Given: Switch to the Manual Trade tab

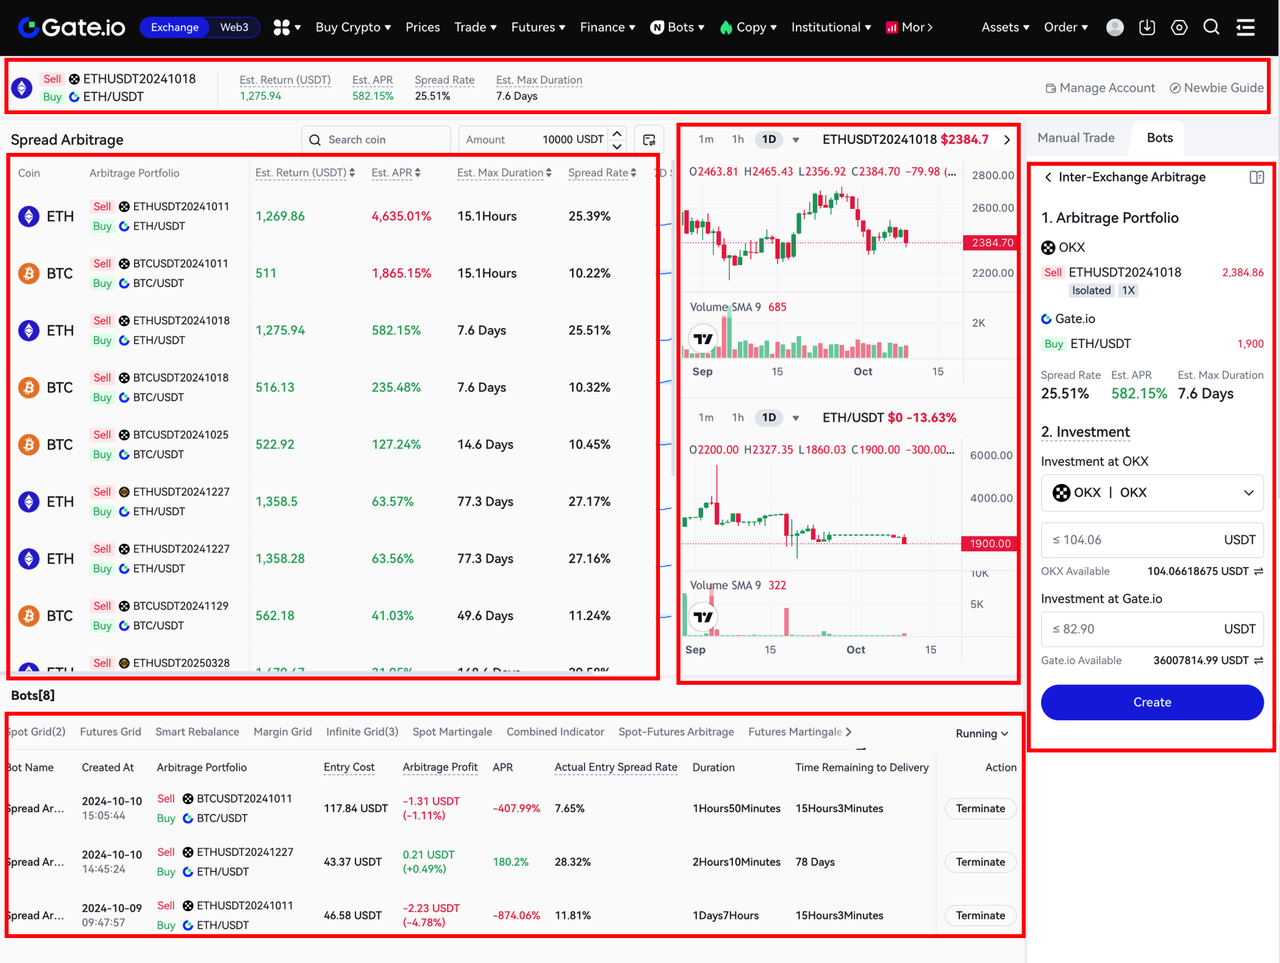Looking at the screenshot, I should [x=1075, y=138].
